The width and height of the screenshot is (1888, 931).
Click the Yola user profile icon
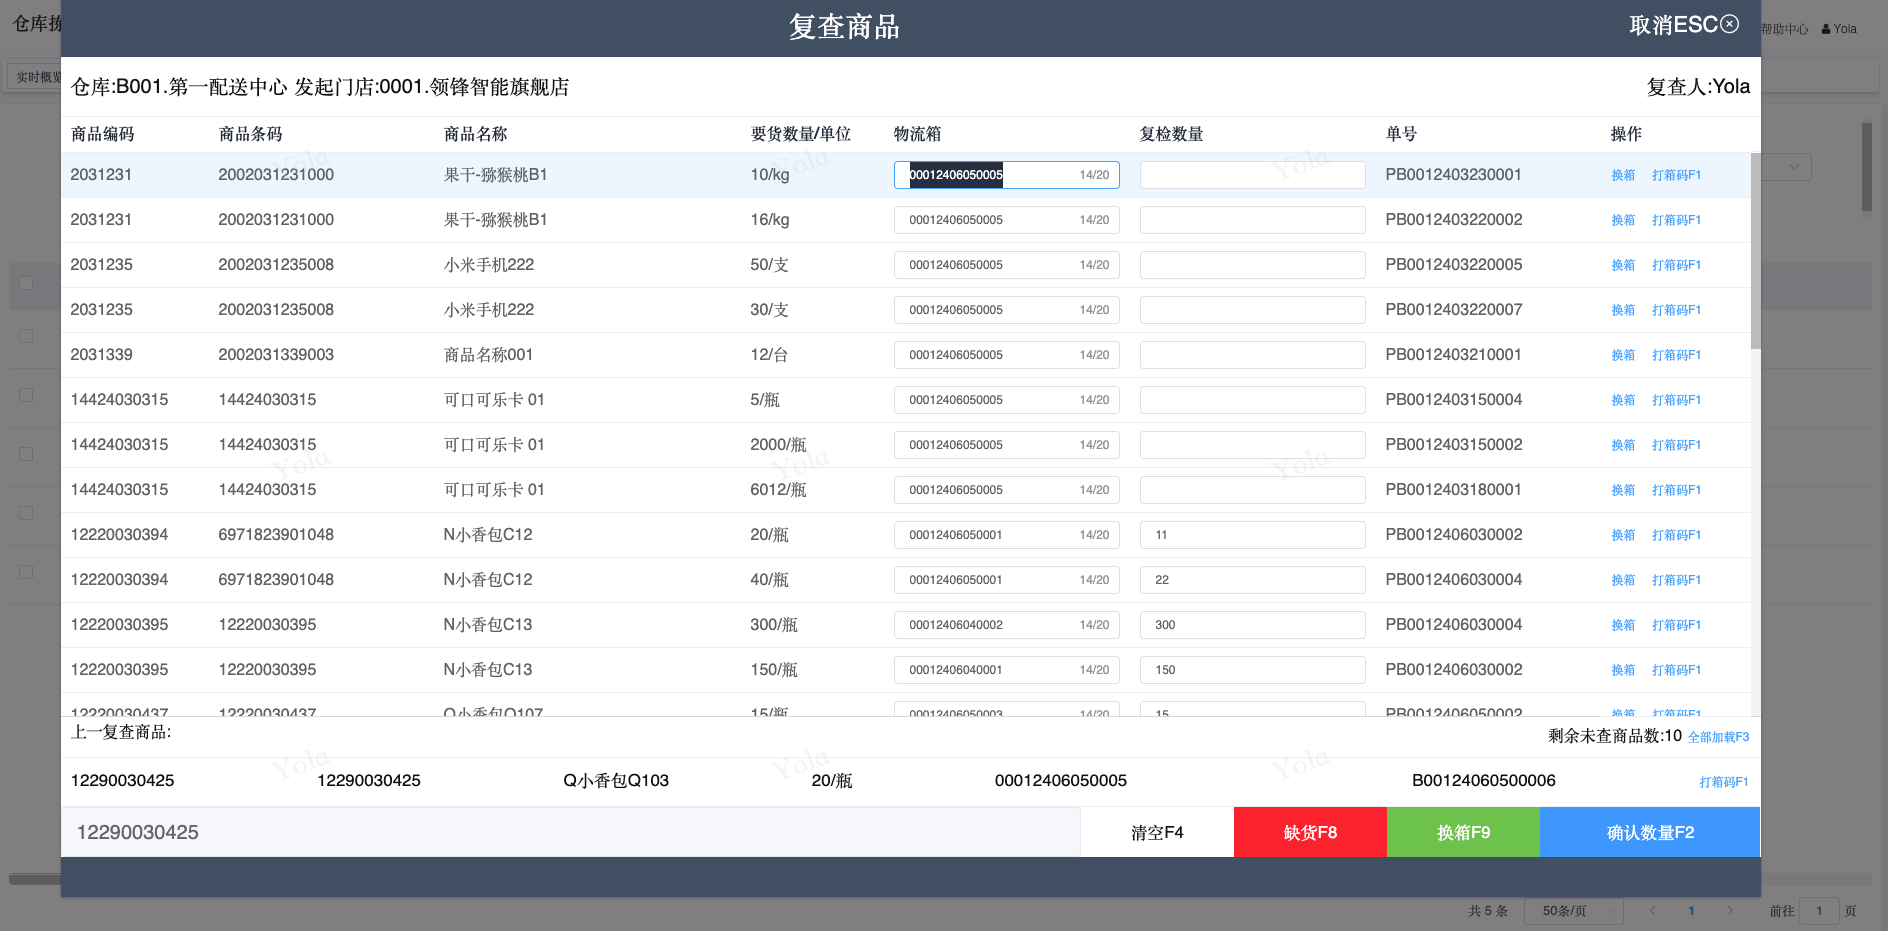[1826, 29]
